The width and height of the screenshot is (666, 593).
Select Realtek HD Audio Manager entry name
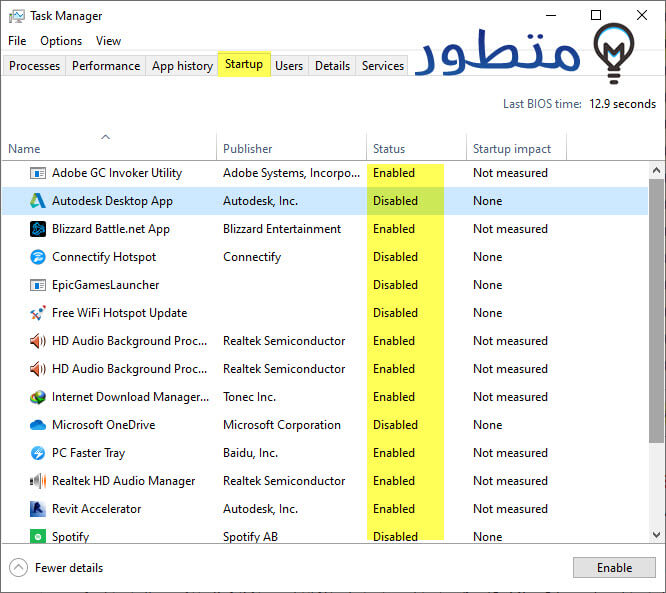coord(124,481)
